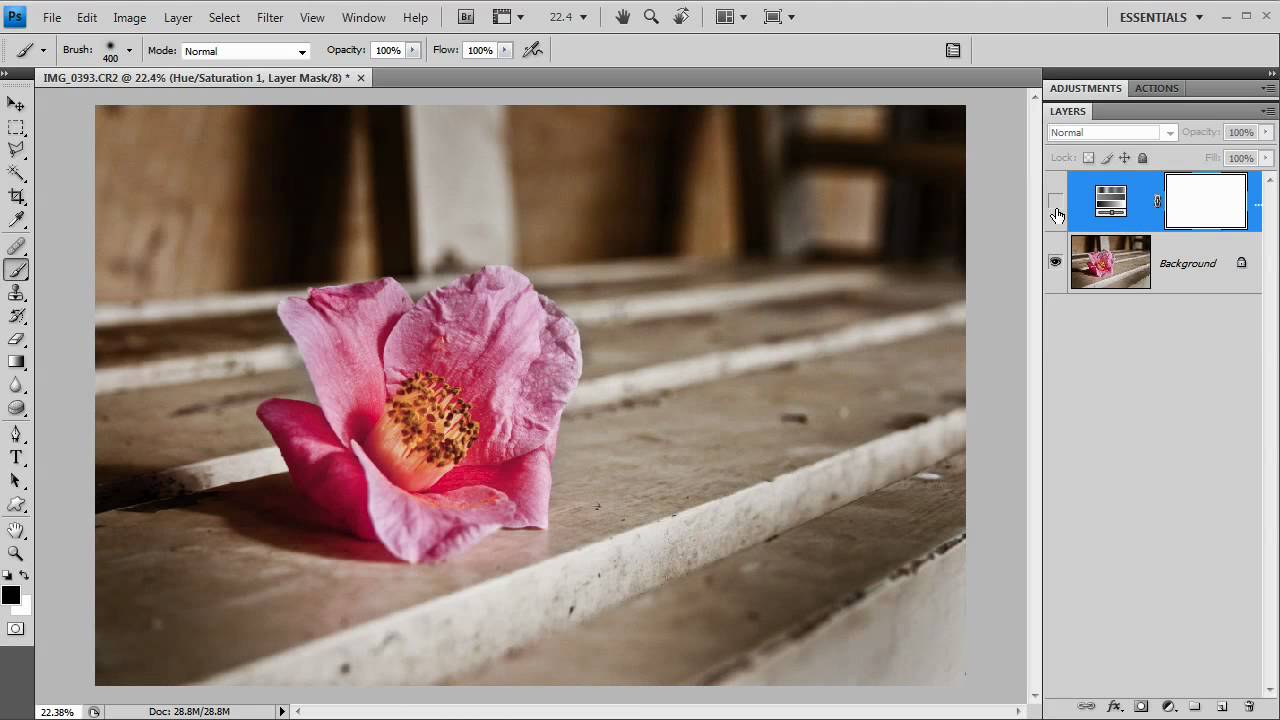Screen dimensions: 1280x720
Task: Open the Filter menu
Action: (x=270, y=17)
